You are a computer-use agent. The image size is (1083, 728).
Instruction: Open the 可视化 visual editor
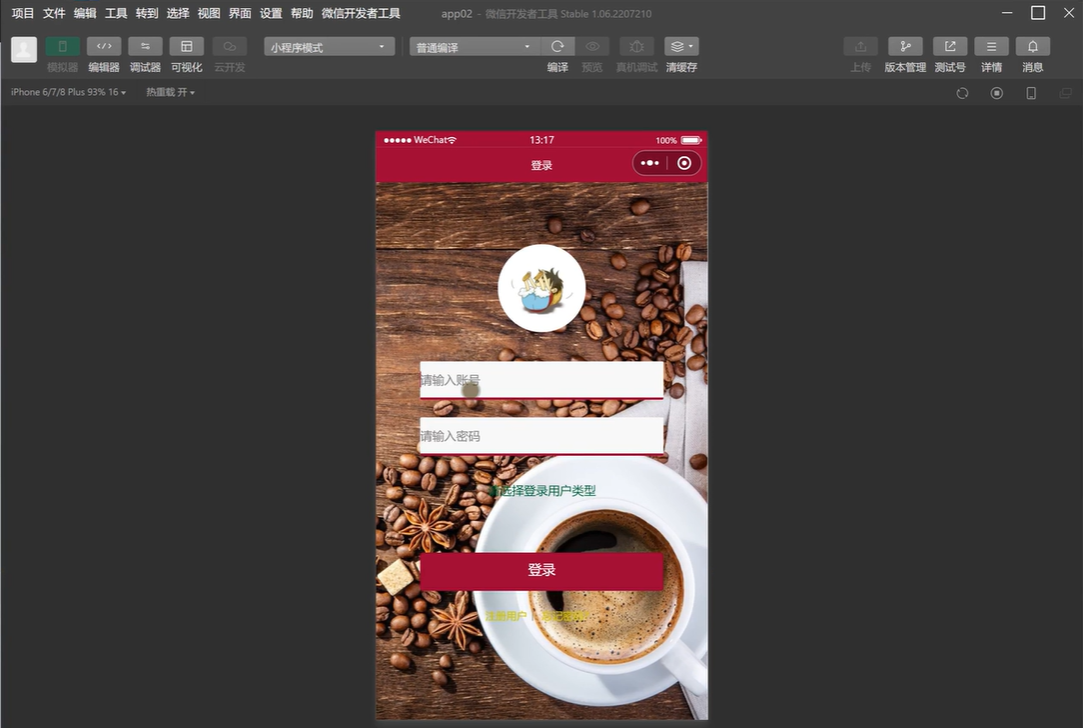tap(186, 47)
